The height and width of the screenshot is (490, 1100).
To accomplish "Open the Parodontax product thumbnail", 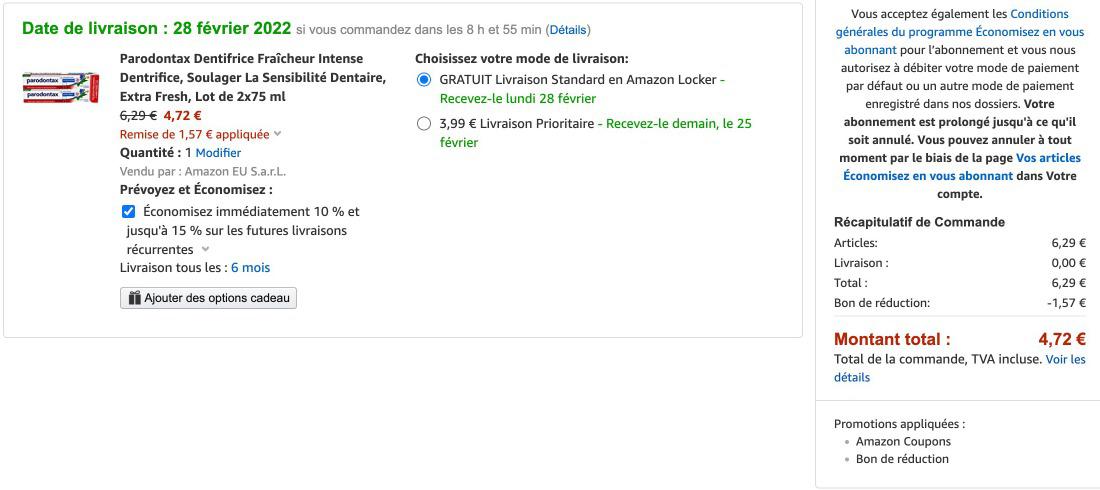I will [61, 88].
